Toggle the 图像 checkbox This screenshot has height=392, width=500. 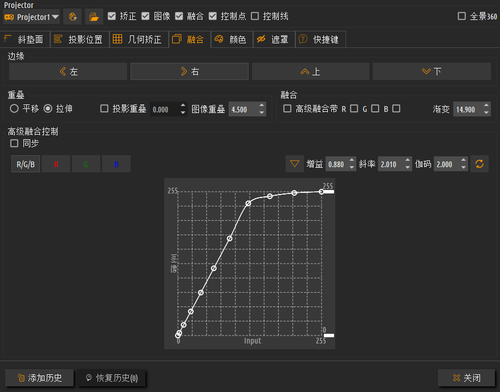[145, 16]
